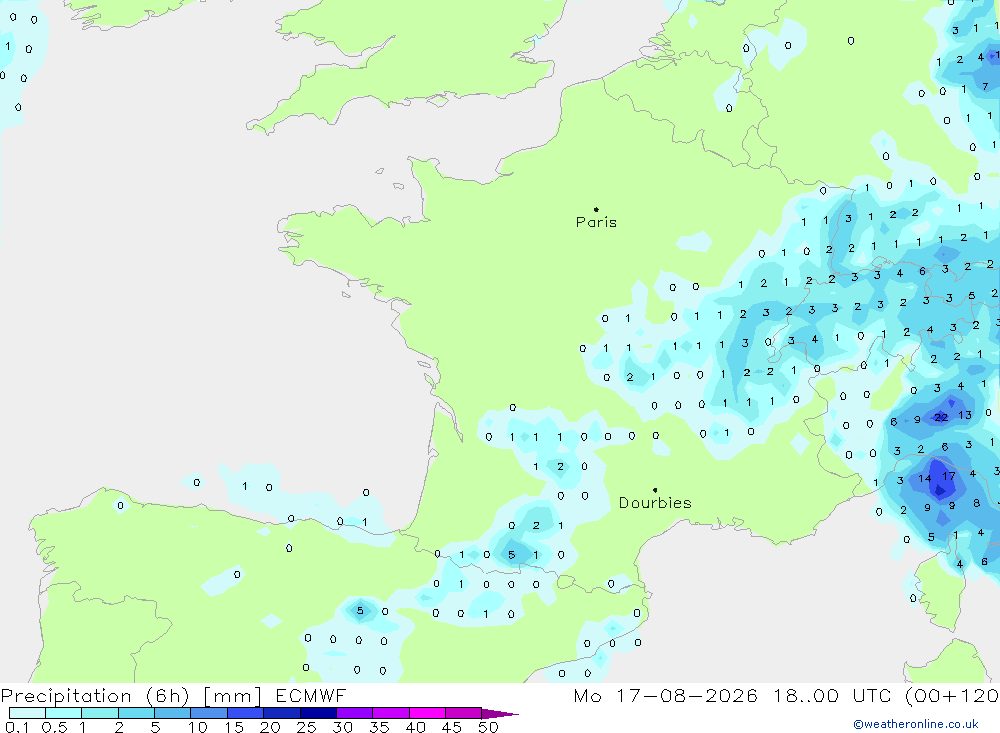
Task: Click the legend label '0.1'
Action: [17, 727]
